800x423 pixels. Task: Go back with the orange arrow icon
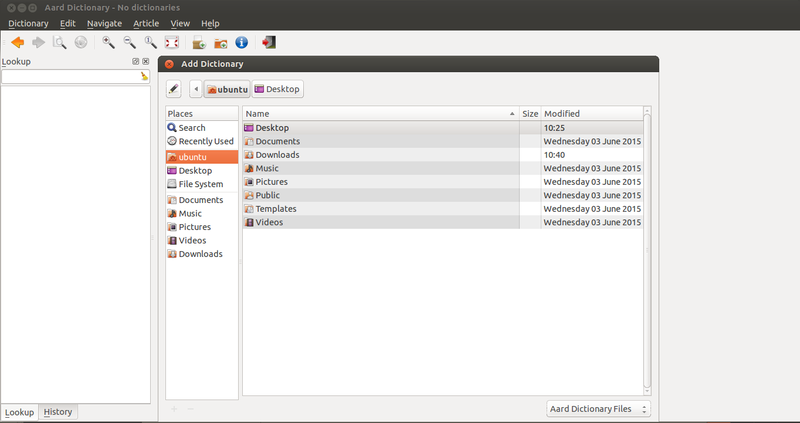pos(18,42)
